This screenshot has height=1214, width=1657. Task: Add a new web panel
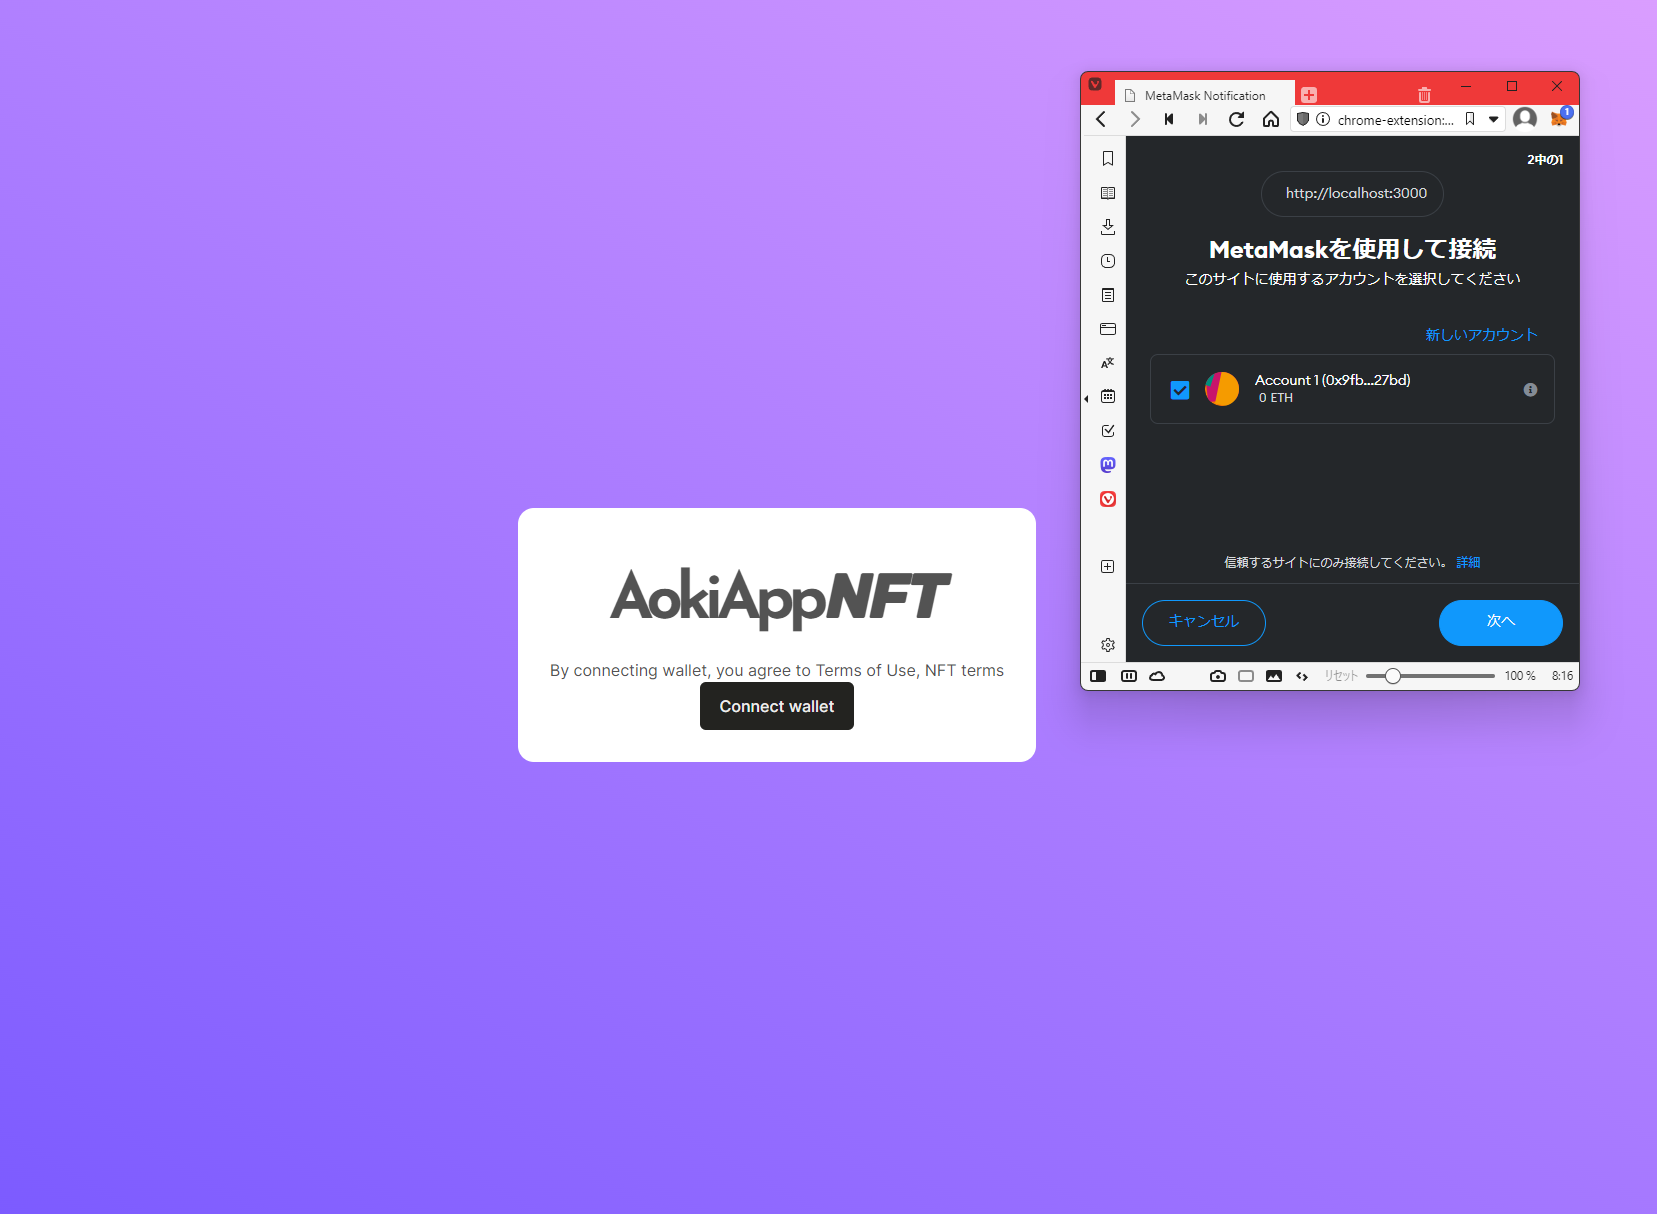point(1108,567)
